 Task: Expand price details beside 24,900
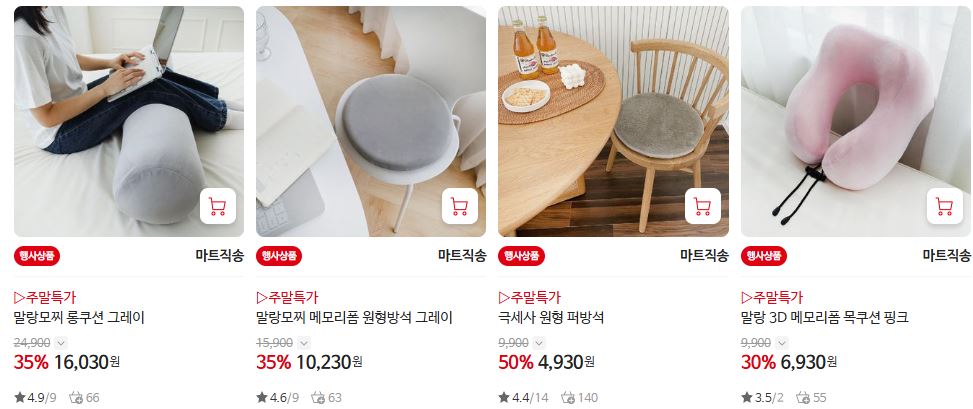coord(61,343)
